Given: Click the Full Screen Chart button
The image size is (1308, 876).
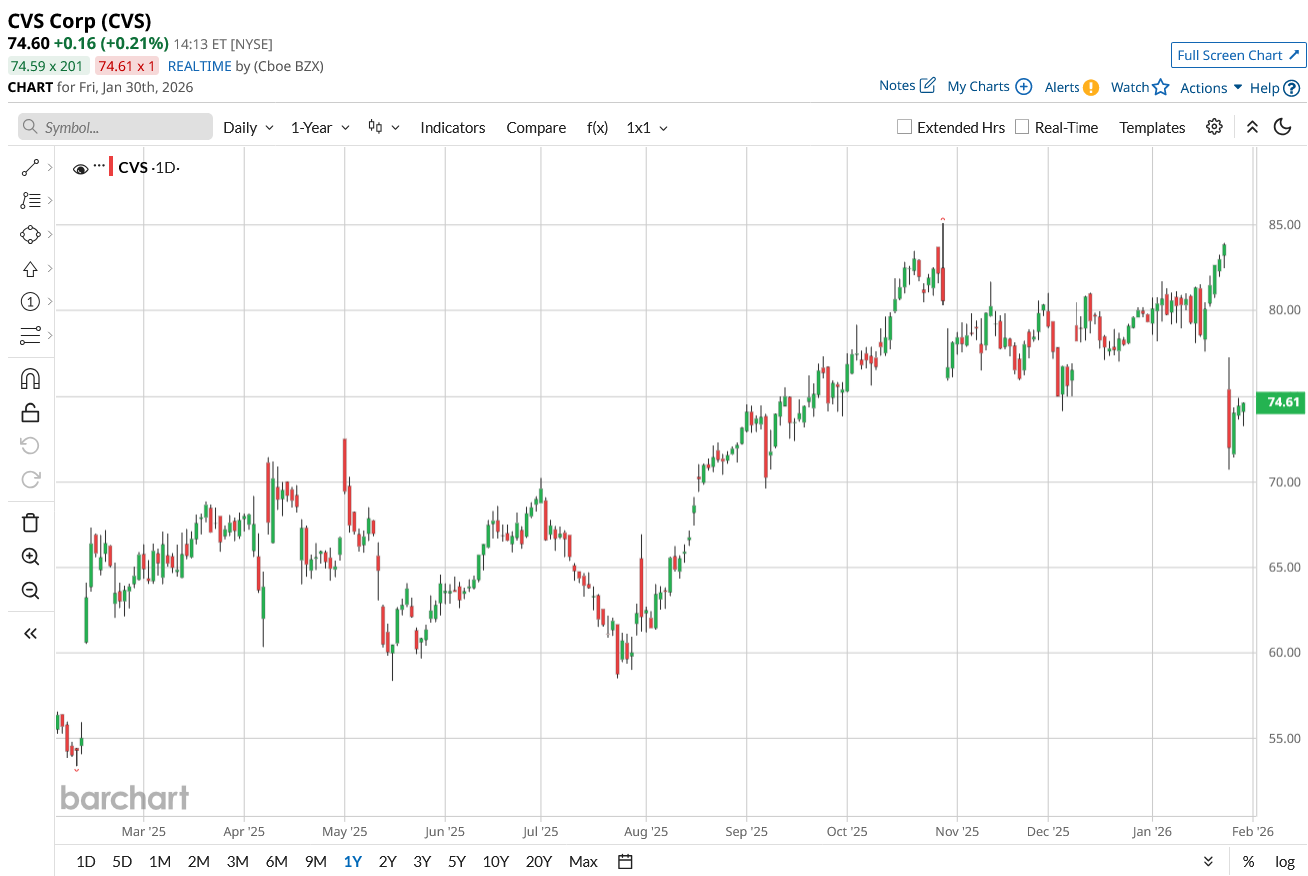Looking at the screenshot, I should pos(1238,55).
